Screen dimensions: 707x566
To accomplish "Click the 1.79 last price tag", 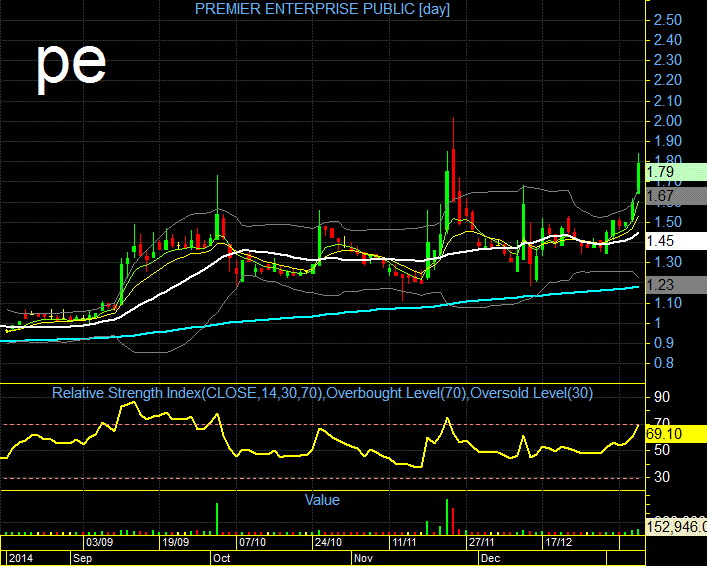I will [x=676, y=172].
